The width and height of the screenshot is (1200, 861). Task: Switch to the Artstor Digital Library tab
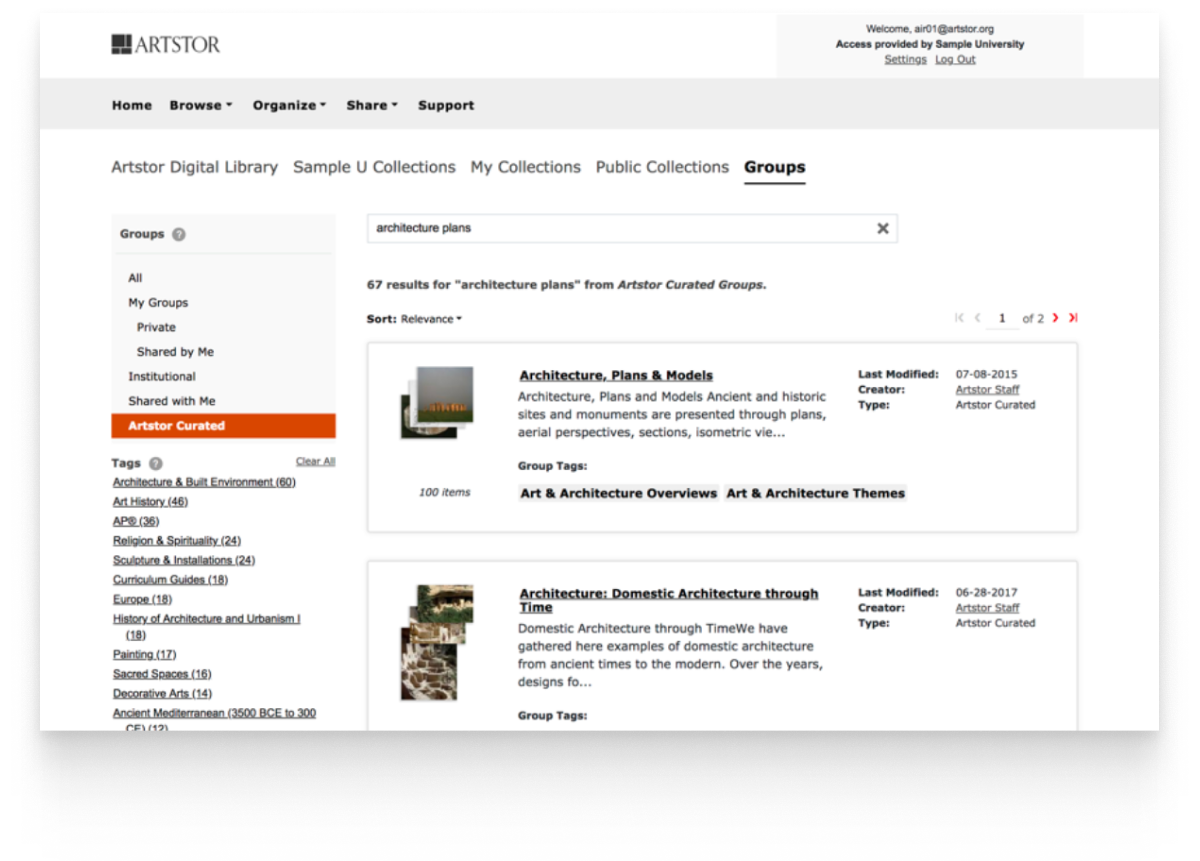195,167
